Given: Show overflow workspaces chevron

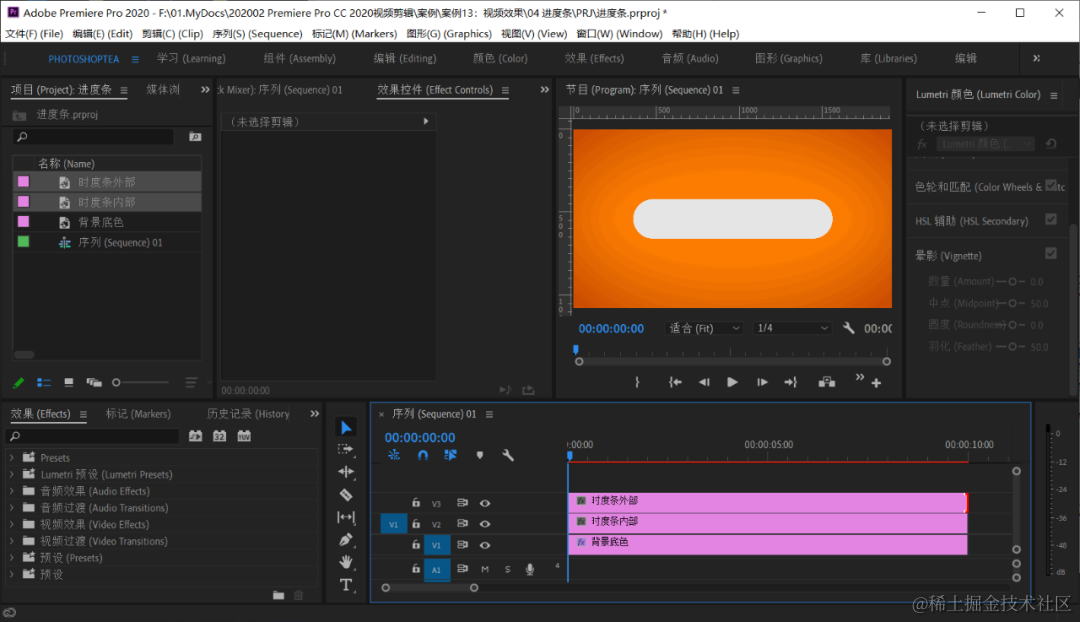Looking at the screenshot, I should [x=1036, y=59].
